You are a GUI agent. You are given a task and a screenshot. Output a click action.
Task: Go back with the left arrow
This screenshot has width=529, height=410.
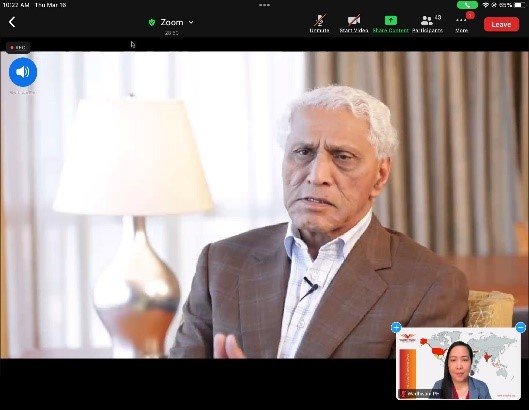[x=12, y=22]
